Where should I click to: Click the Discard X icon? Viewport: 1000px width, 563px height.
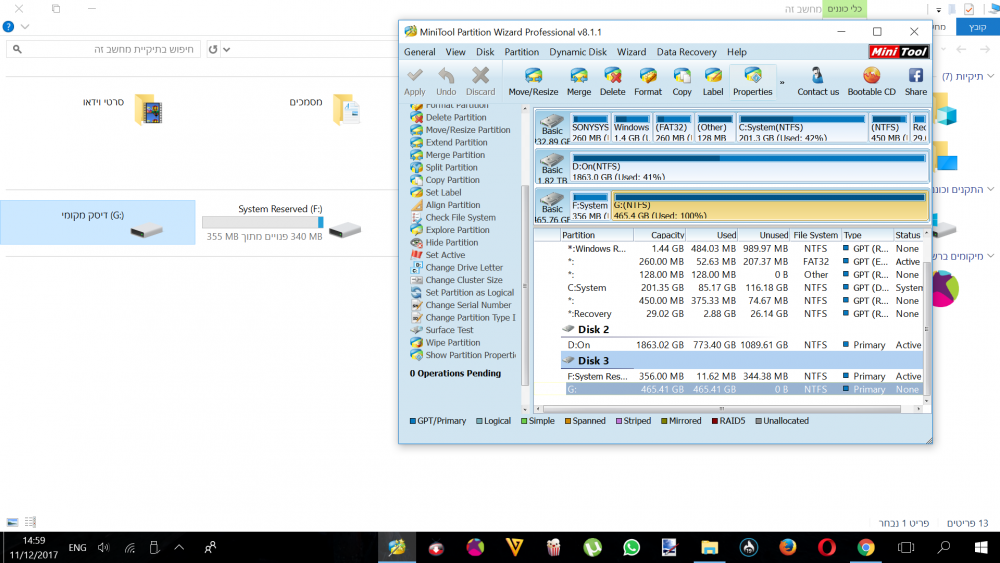pyautogui.click(x=480, y=76)
